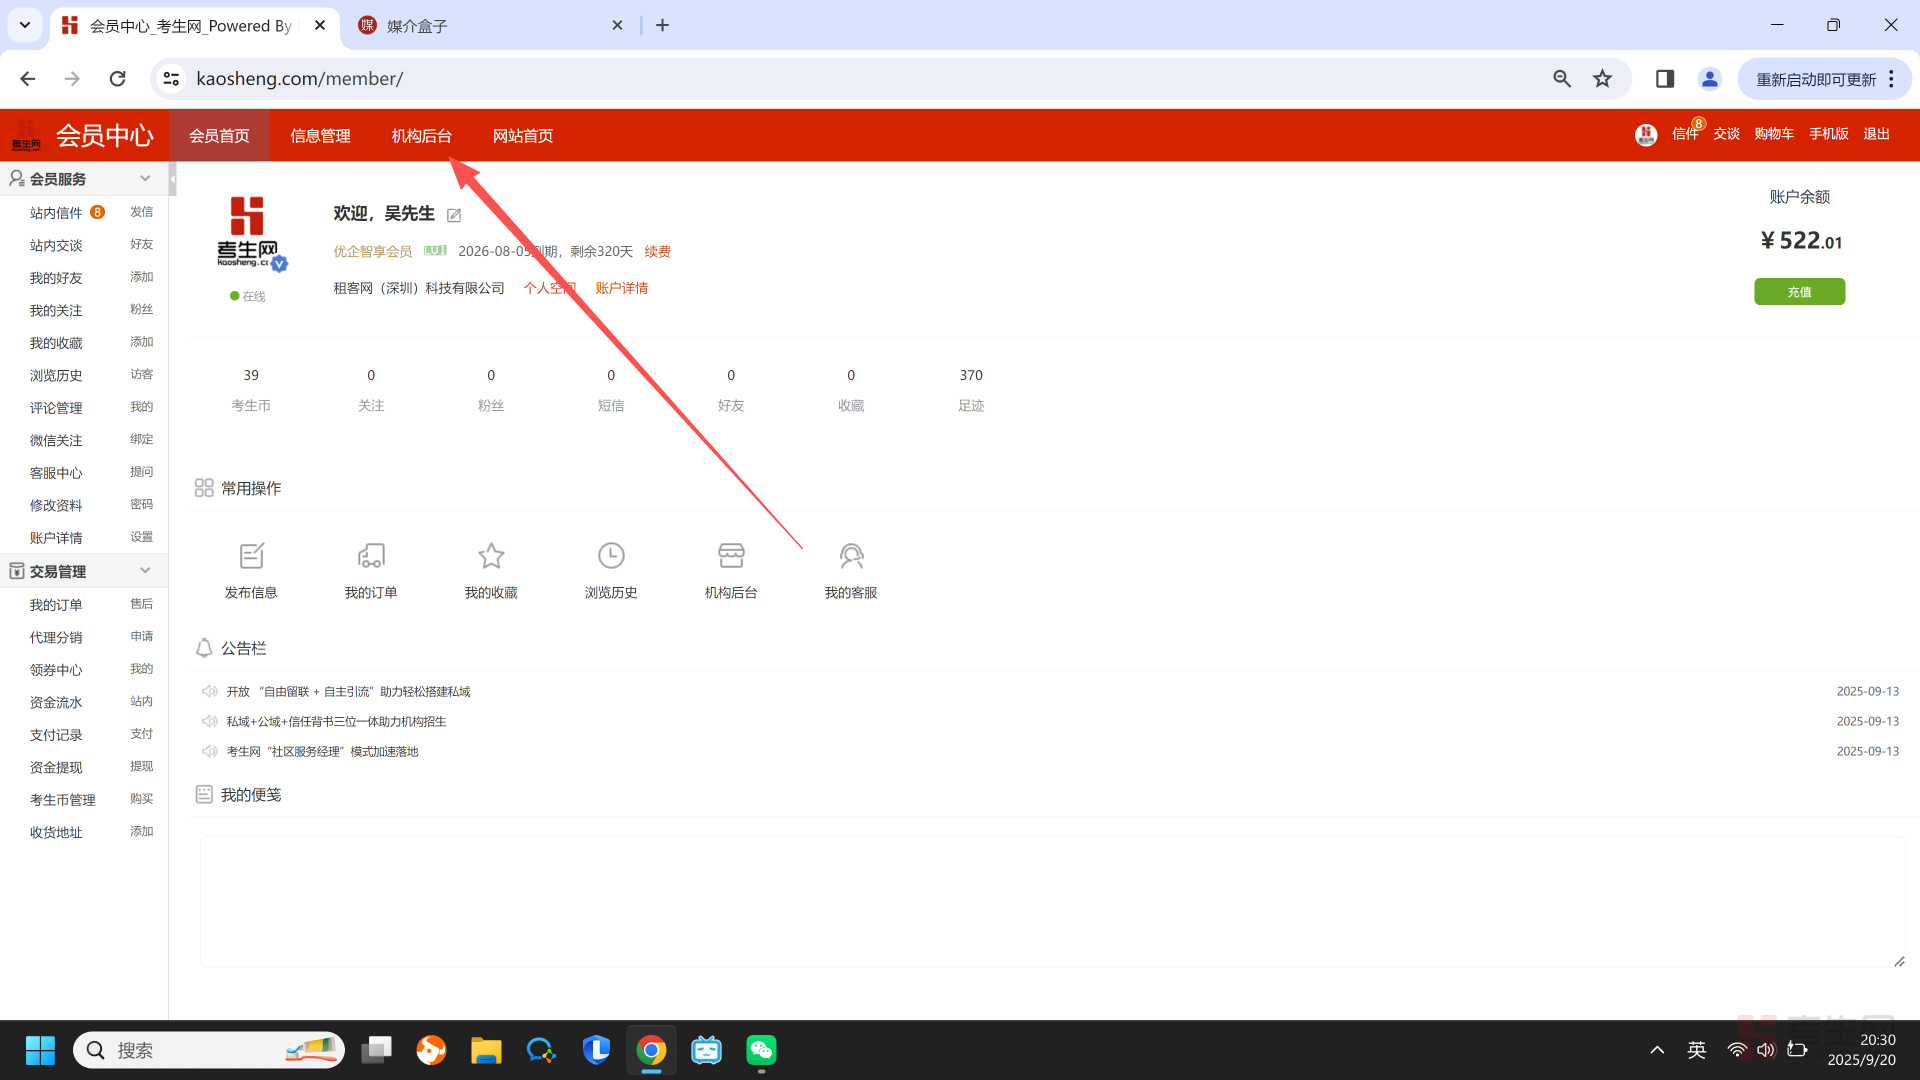Viewport: 1920px width, 1080px height.
Task: Open 网站首页 in top navigation
Action: tap(522, 136)
